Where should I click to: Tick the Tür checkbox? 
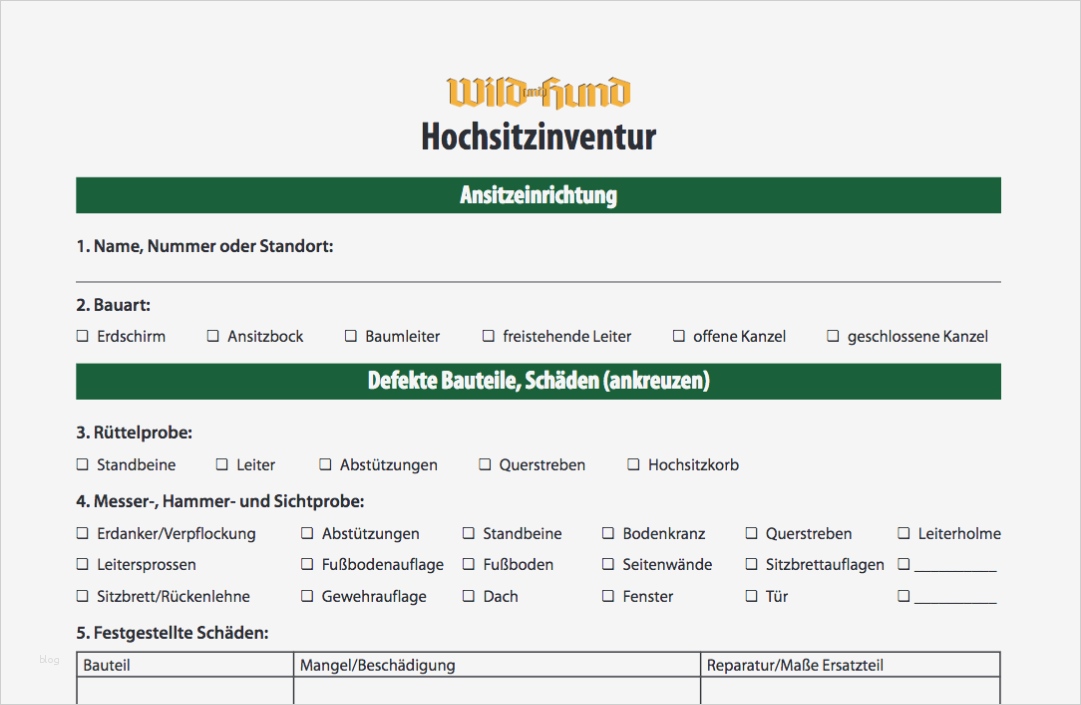click(751, 595)
